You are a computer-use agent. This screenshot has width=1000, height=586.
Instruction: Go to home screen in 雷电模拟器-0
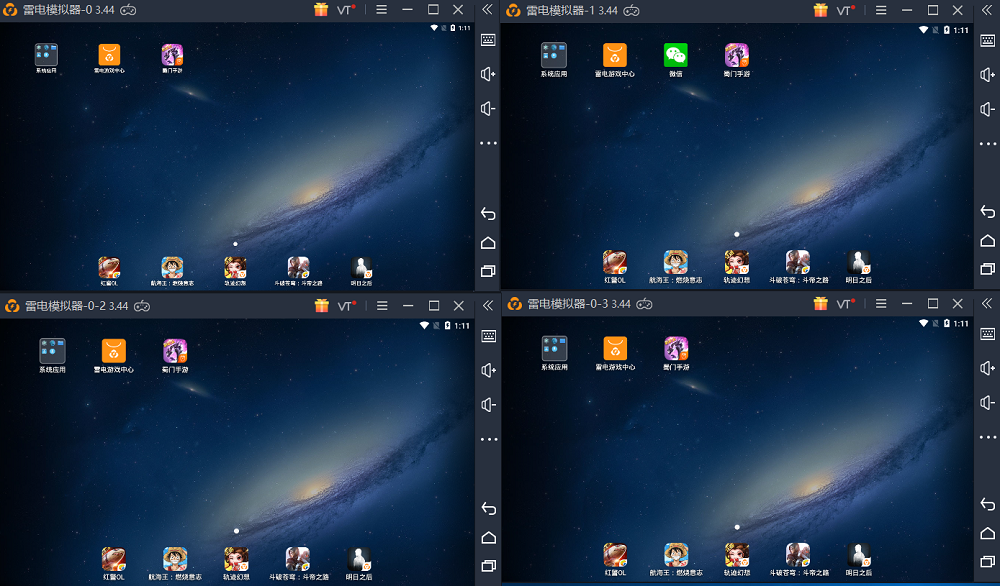coord(488,242)
